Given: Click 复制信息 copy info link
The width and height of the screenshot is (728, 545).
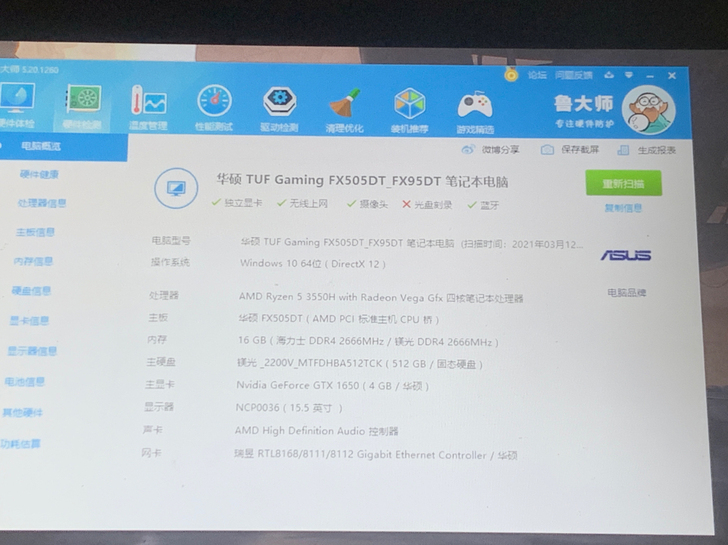Looking at the screenshot, I should coord(623,208).
